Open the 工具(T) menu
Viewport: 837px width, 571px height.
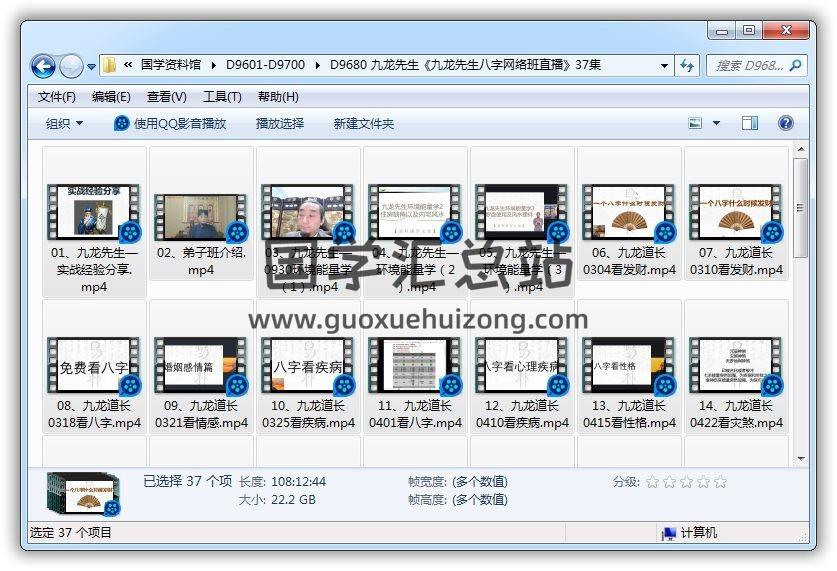pos(222,97)
